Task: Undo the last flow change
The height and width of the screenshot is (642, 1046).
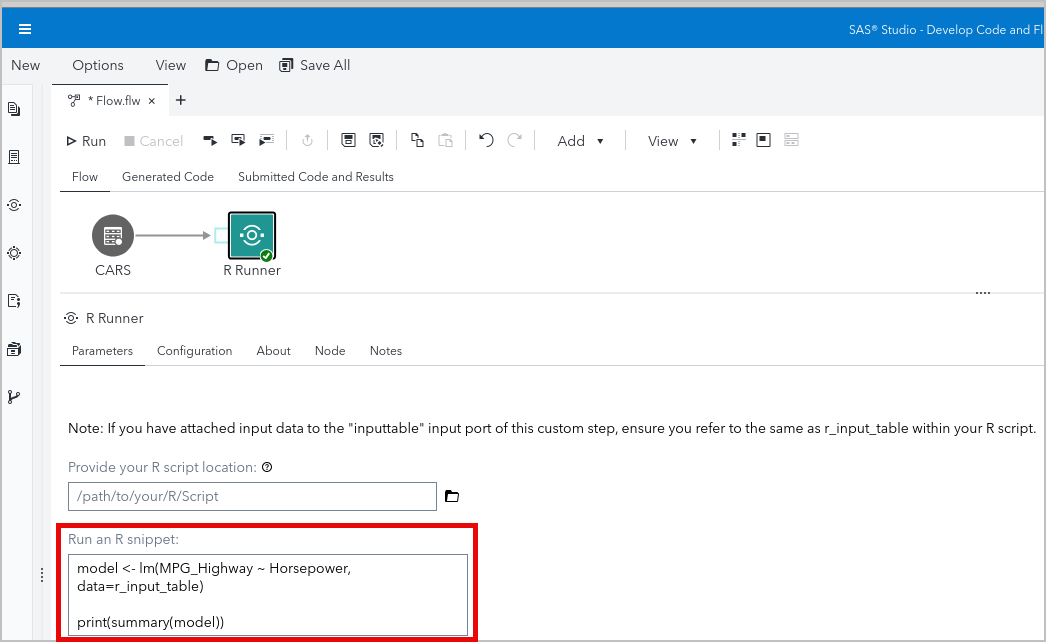Action: (486, 140)
